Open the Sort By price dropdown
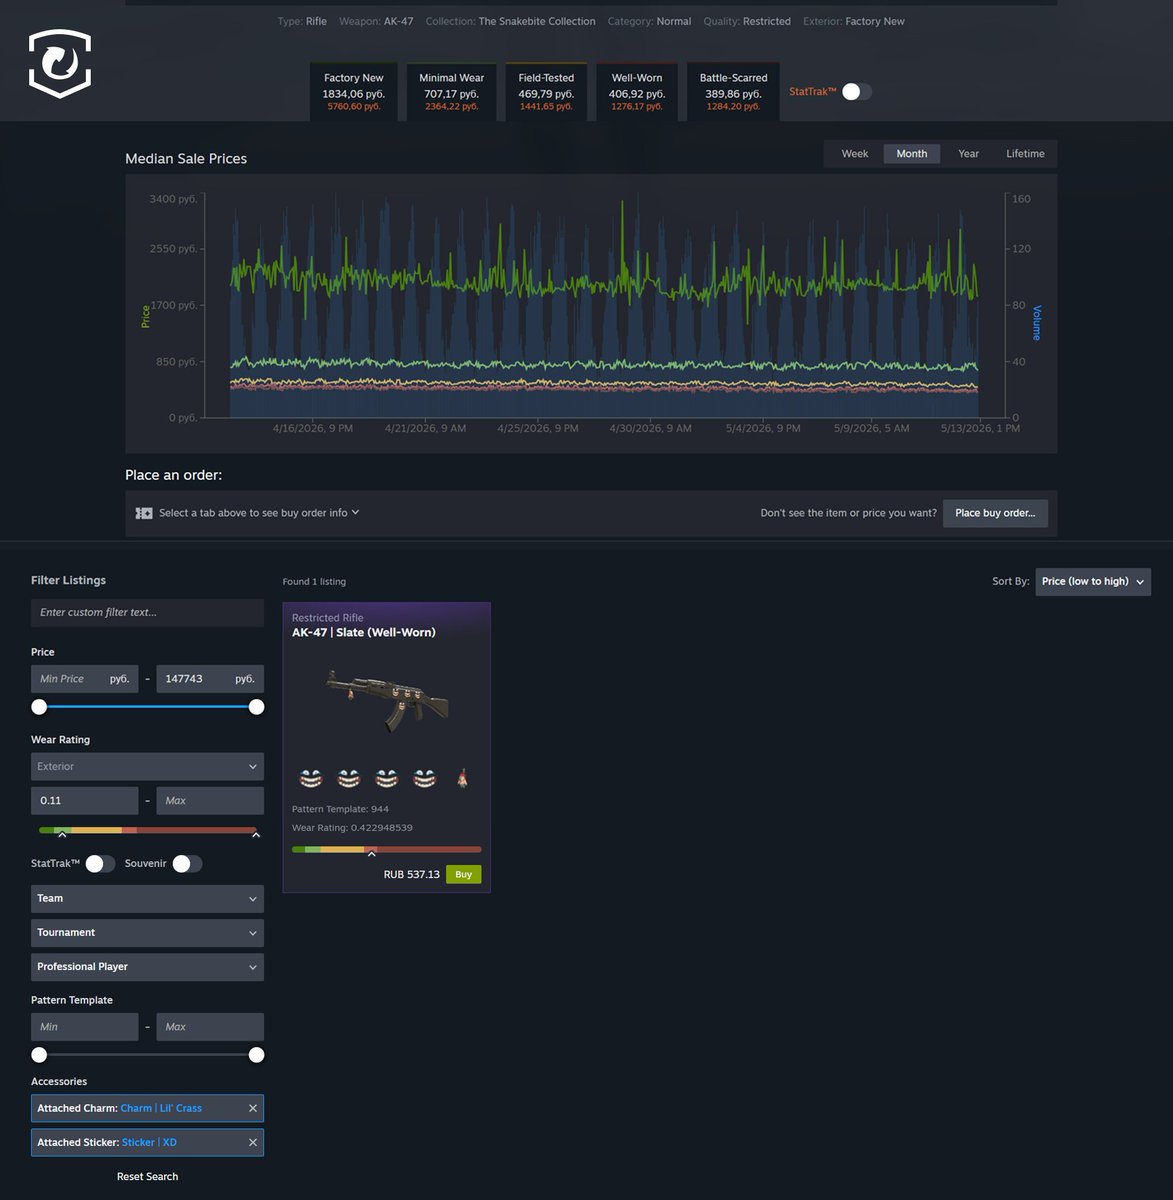The width and height of the screenshot is (1173, 1200). (x=1093, y=581)
